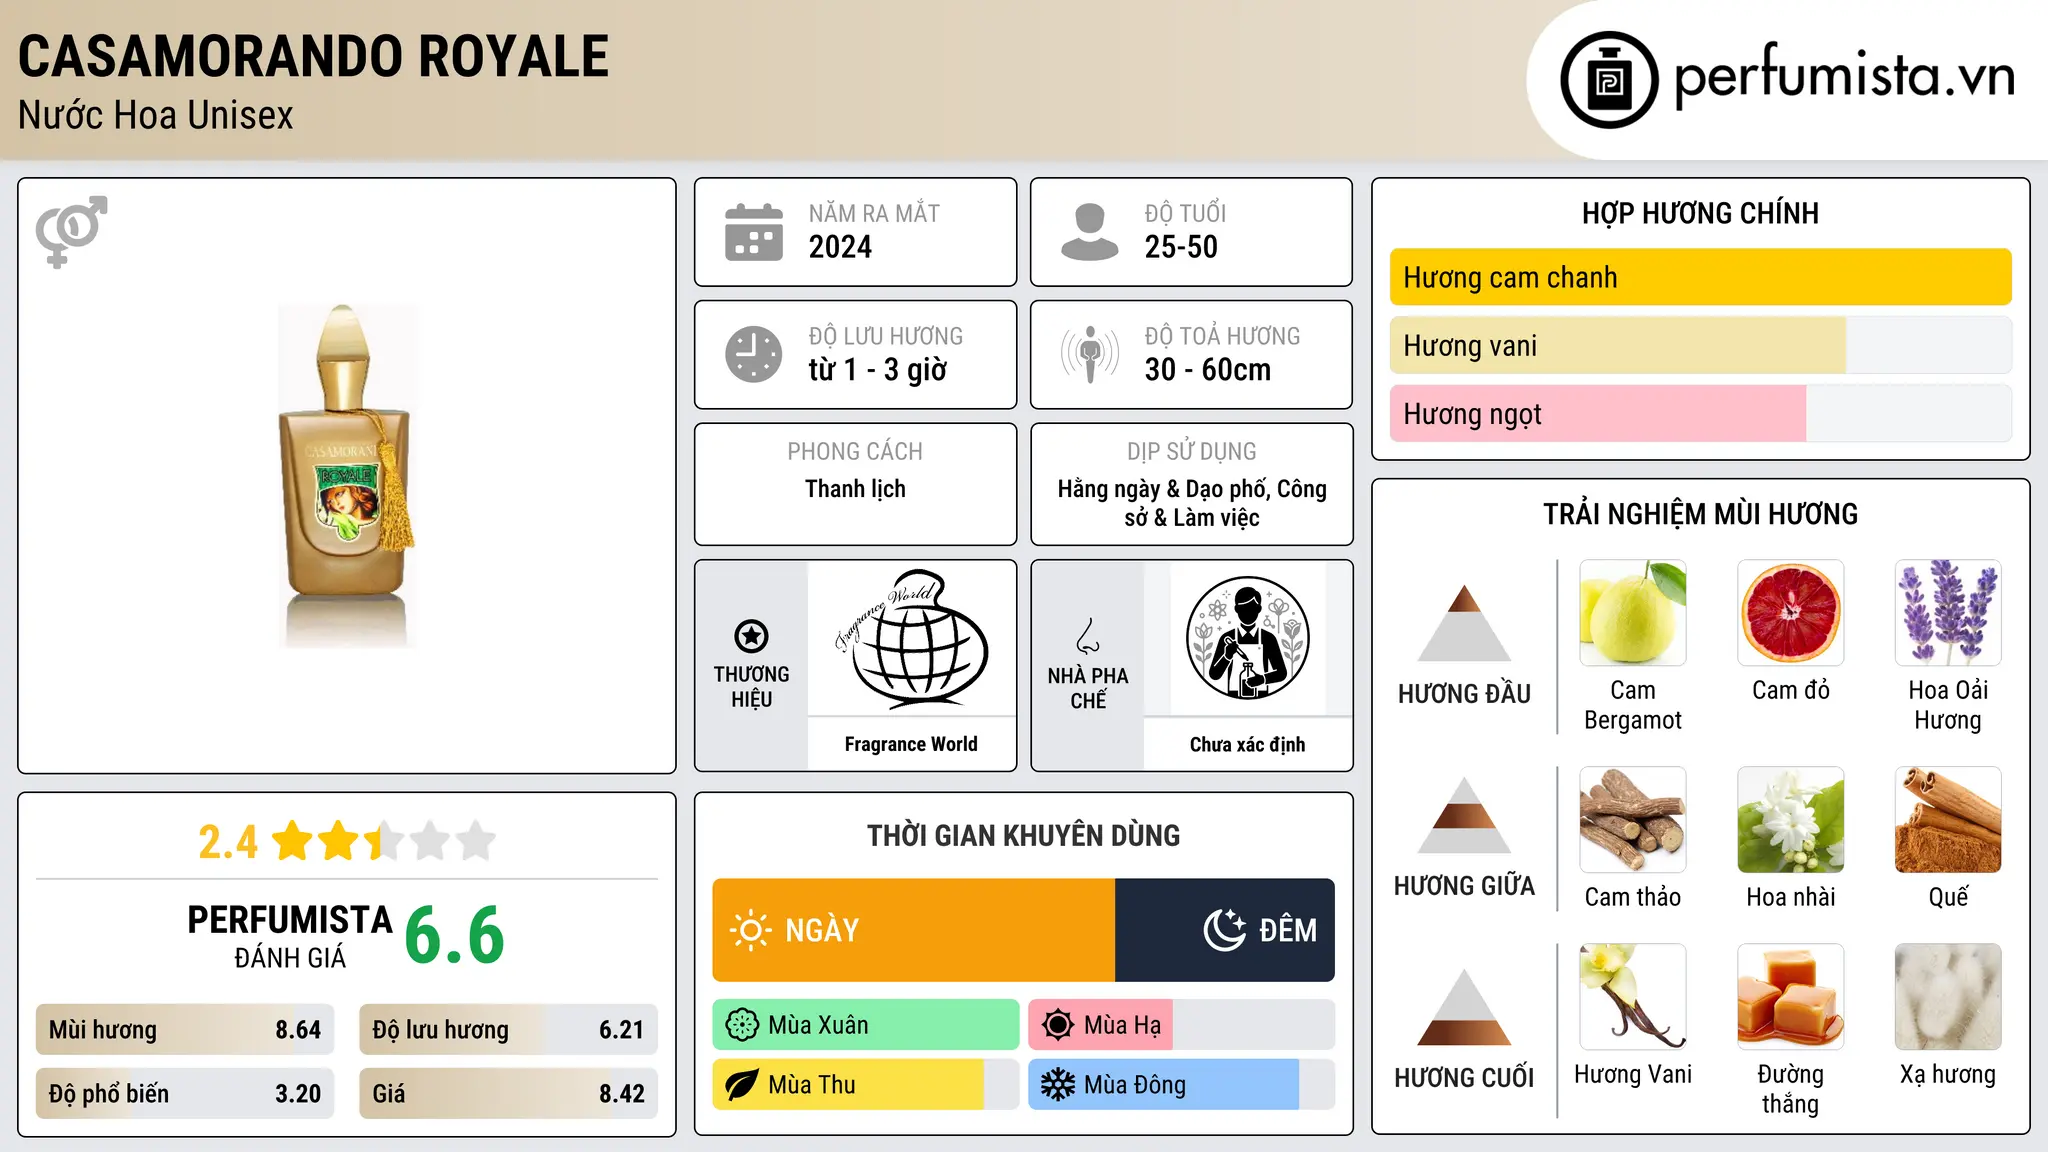Click the unisex gender symbol icon
2048x1152 pixels.
click(x=71, y=231)
